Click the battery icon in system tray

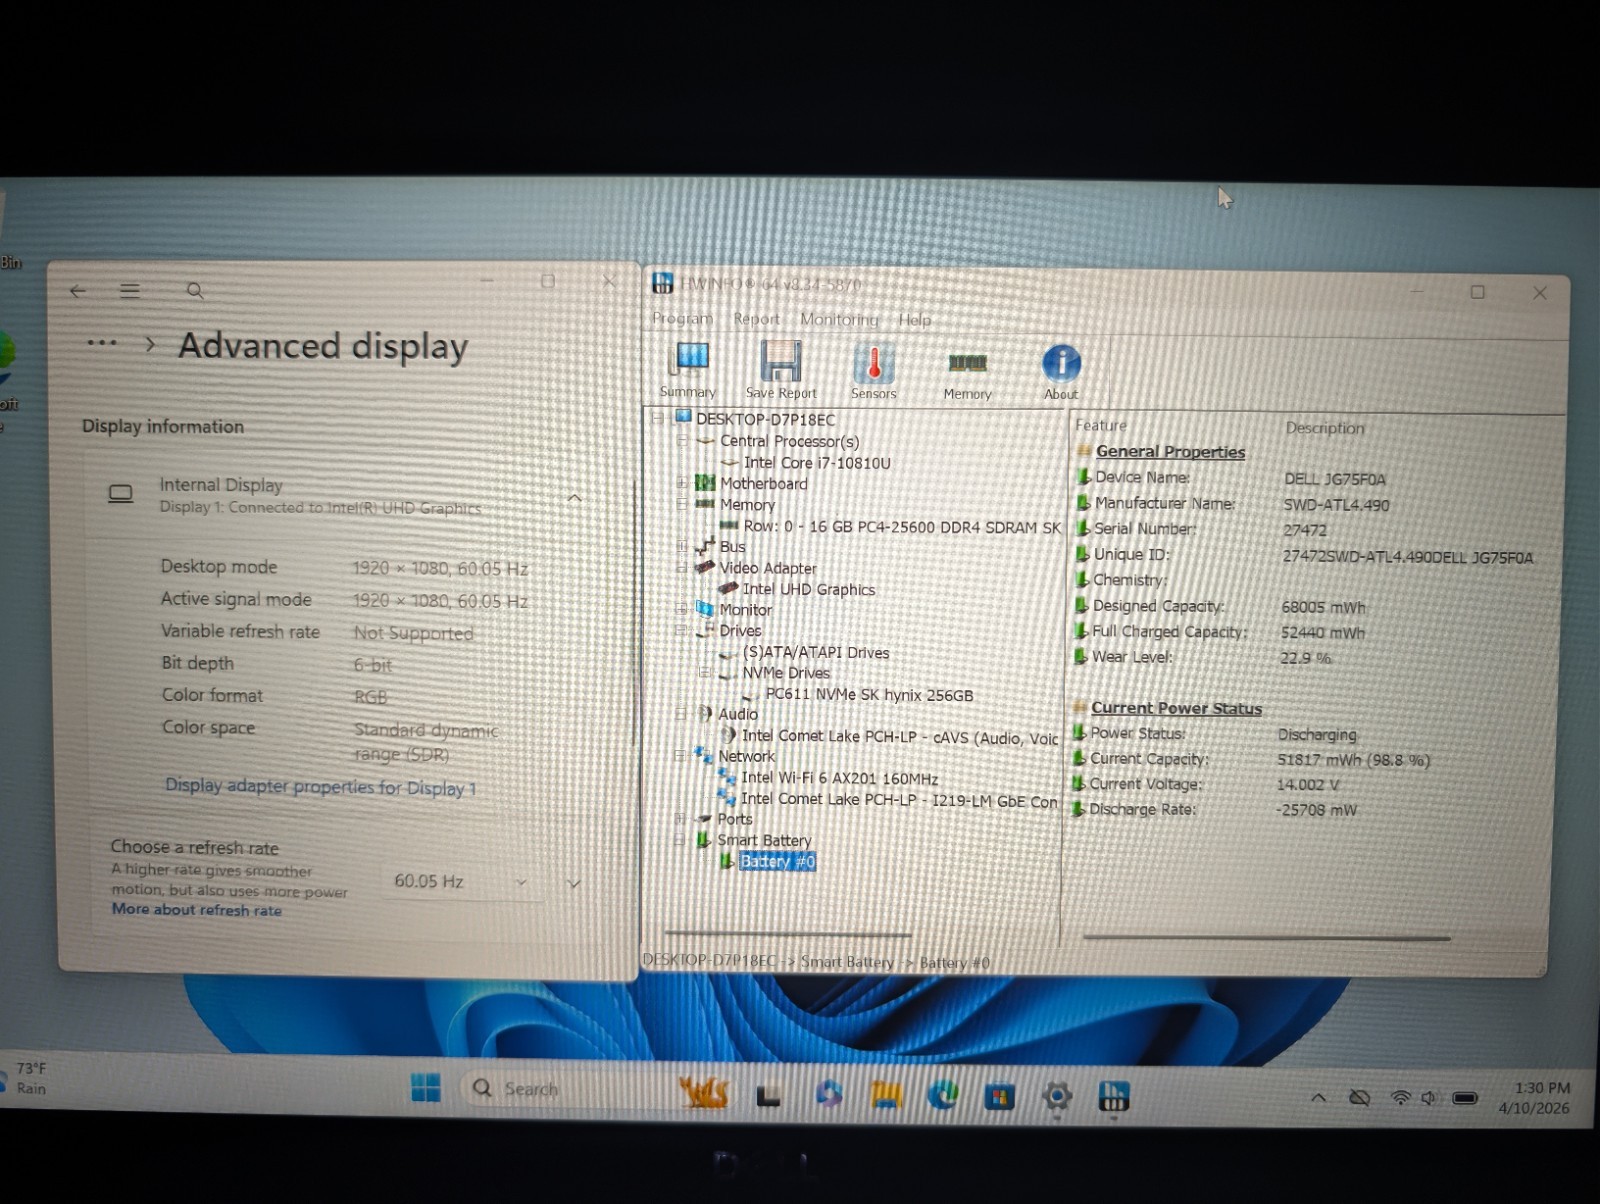pos(1465,1098)
